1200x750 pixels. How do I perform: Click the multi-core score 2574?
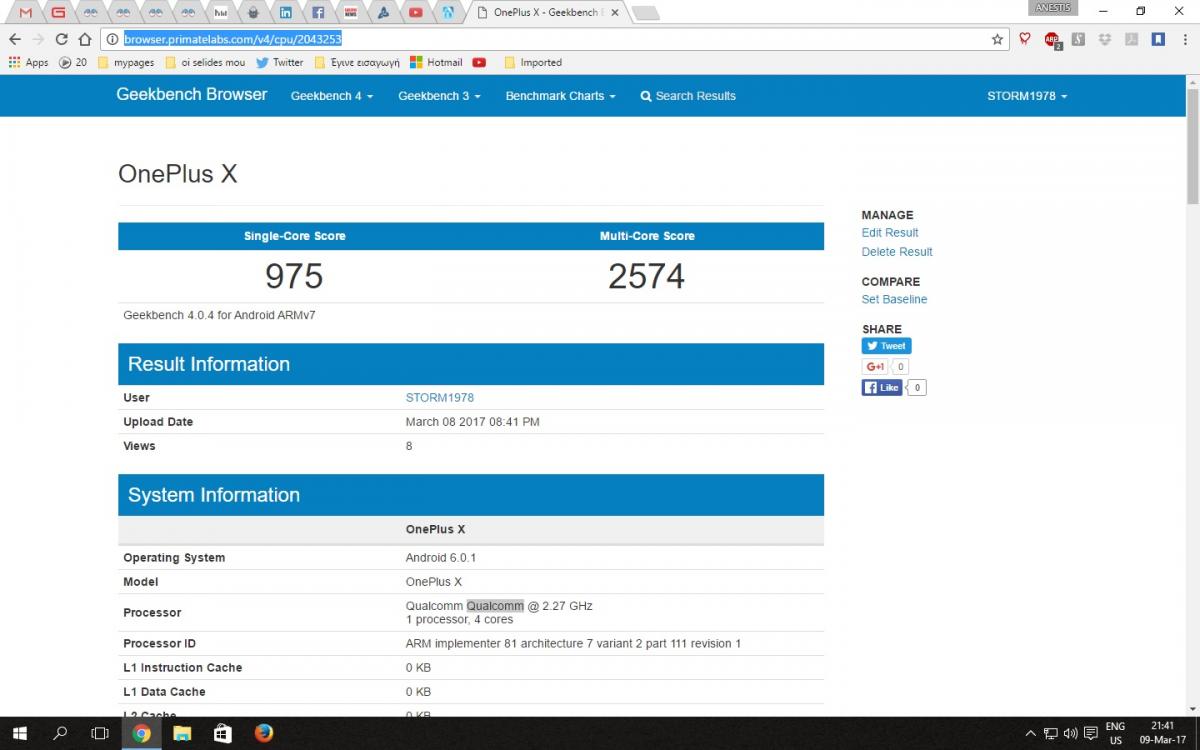647,276
